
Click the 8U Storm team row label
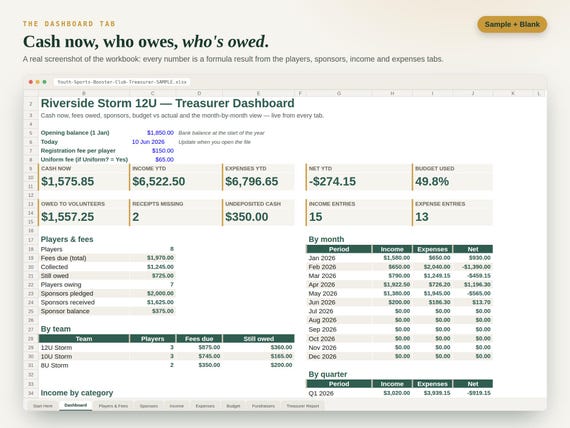click(x=55, y=365)
